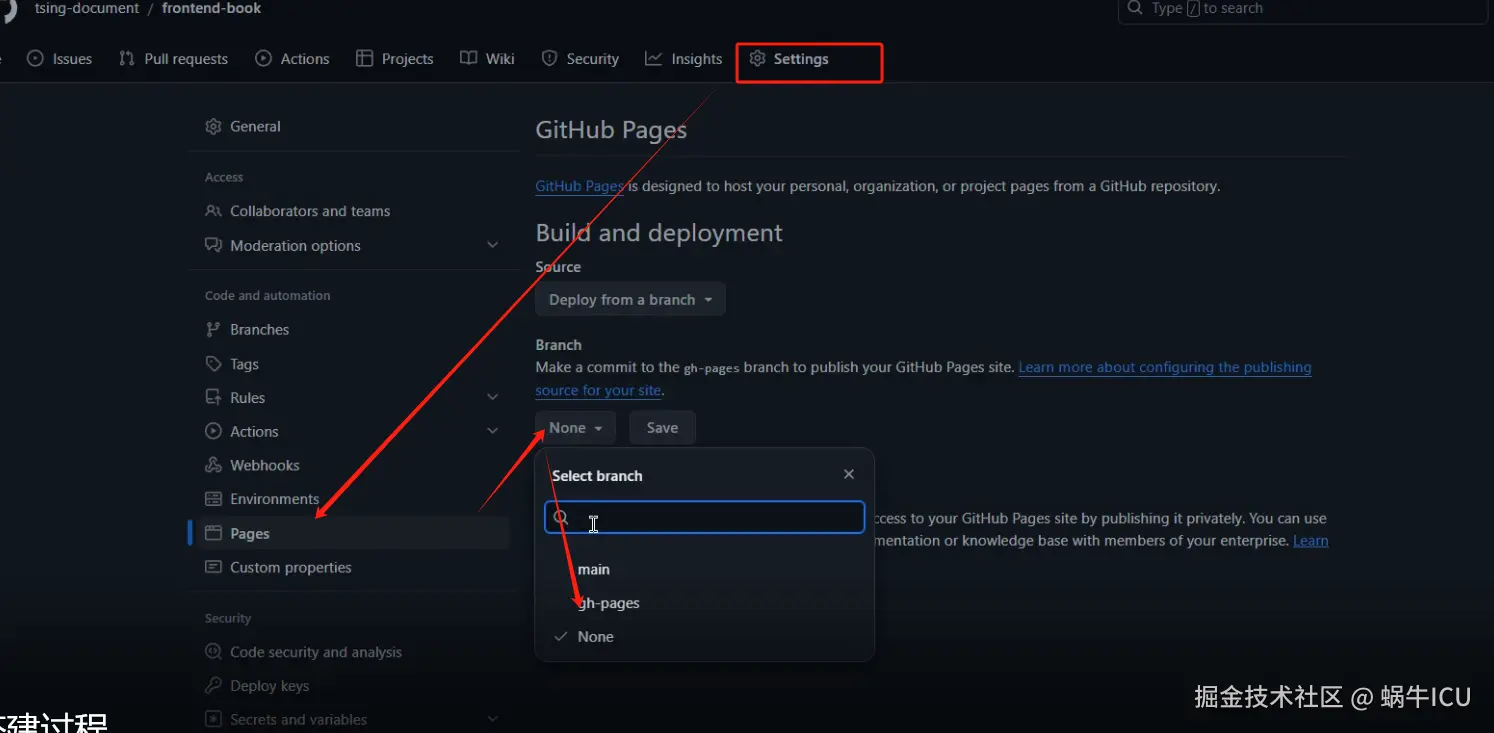The width and height of the screenshot is (1494, 733).
Task: Click the gear icon beside General in sidebar
Action: tap(213, 126)
